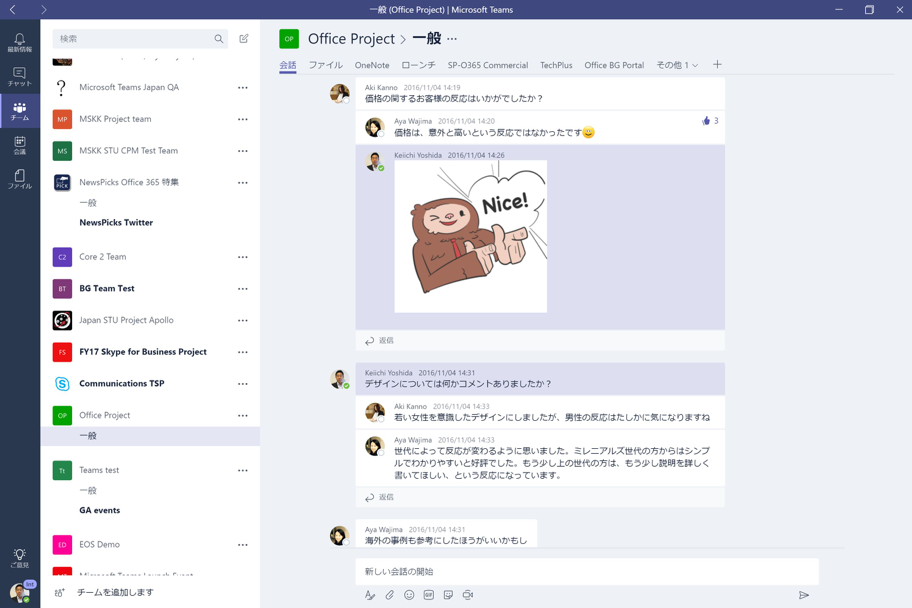Open the OneNote tab
Screen dimensions: 912x608
tap(372, 65)
